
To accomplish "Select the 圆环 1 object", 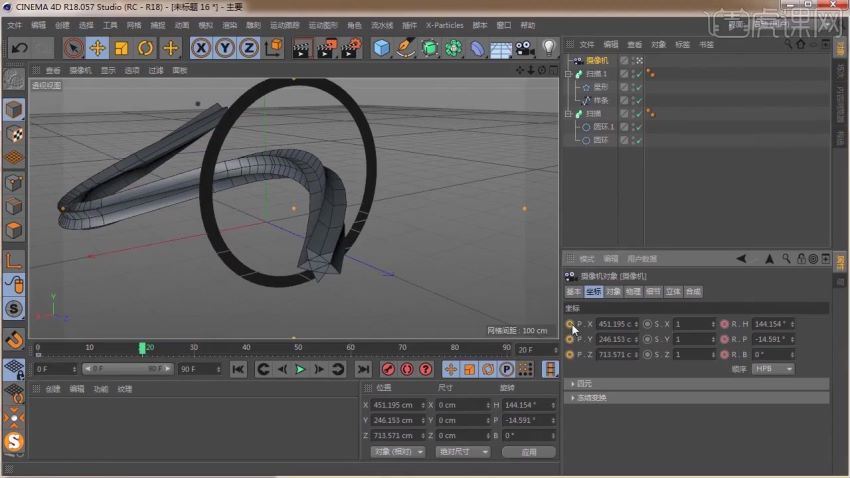I will (x=603, y=127).
